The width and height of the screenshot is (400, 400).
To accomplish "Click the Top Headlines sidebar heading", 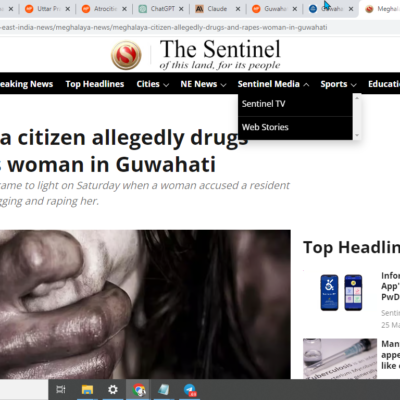I will pos(351,247).
